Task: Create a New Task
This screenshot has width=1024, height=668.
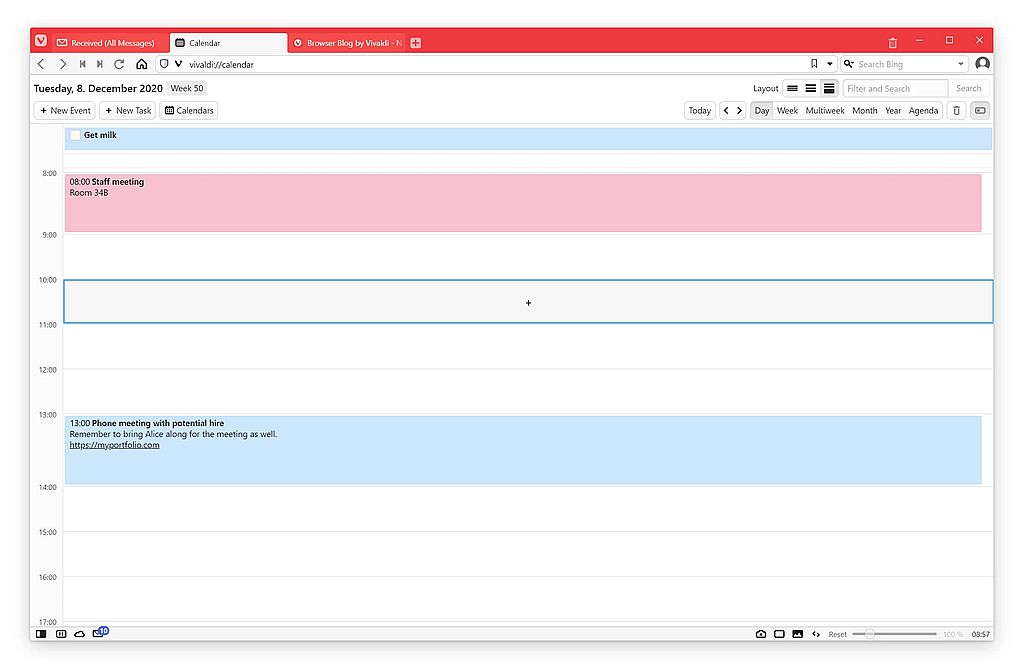Action: point(128,110)
